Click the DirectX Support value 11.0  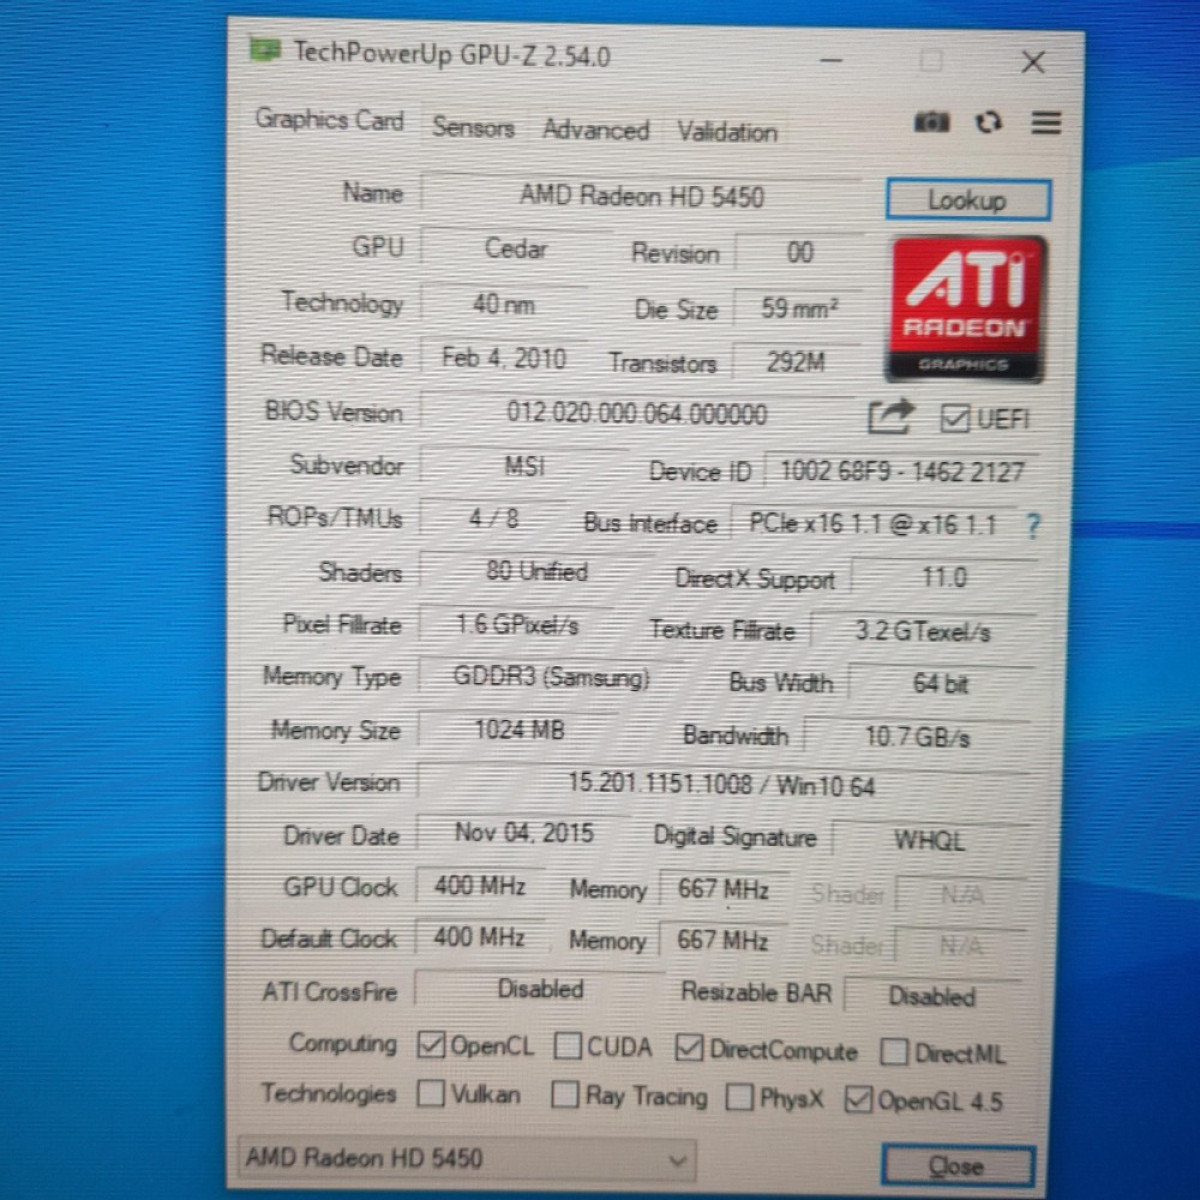tap(943, 578)
